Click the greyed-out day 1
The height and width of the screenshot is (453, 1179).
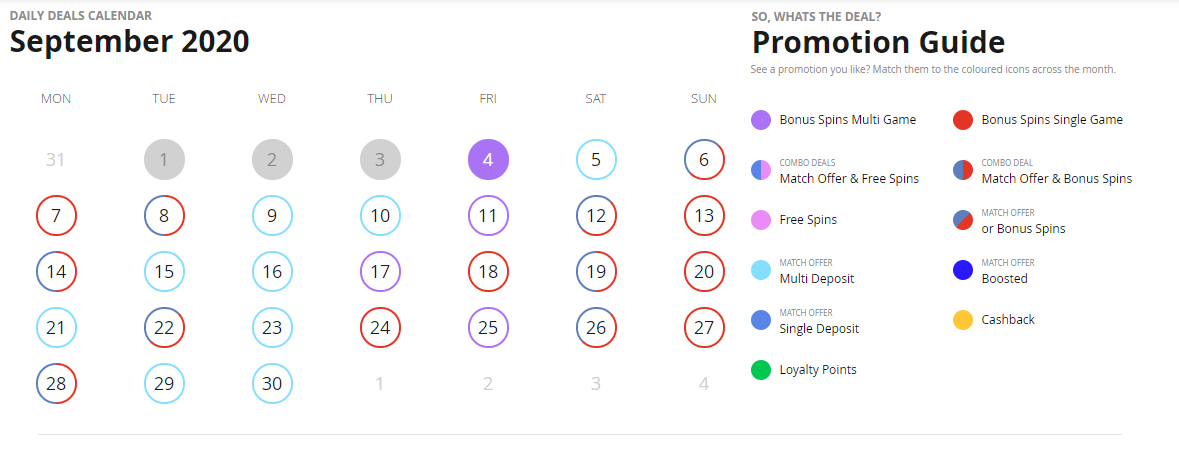tap(164, 160)
